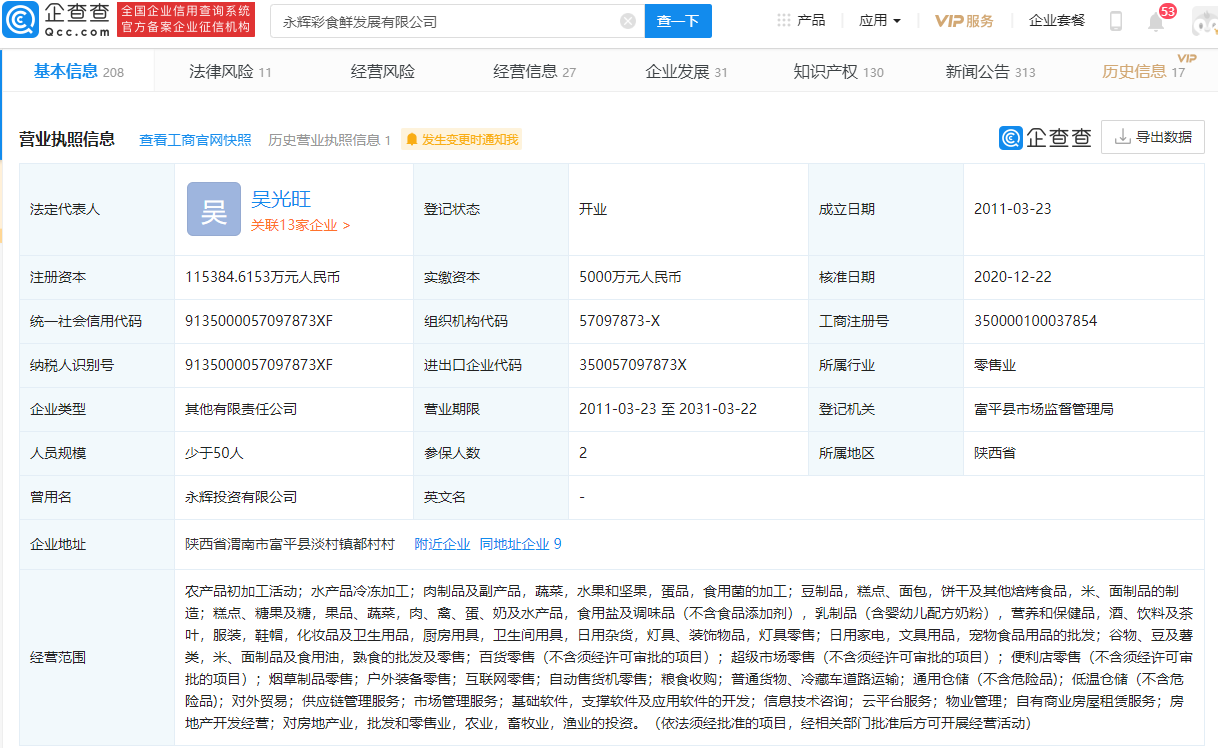Click the 企查查 logo beside 导出数据
Viewport: 1218px width, 748px height.
coord(1045,138)
